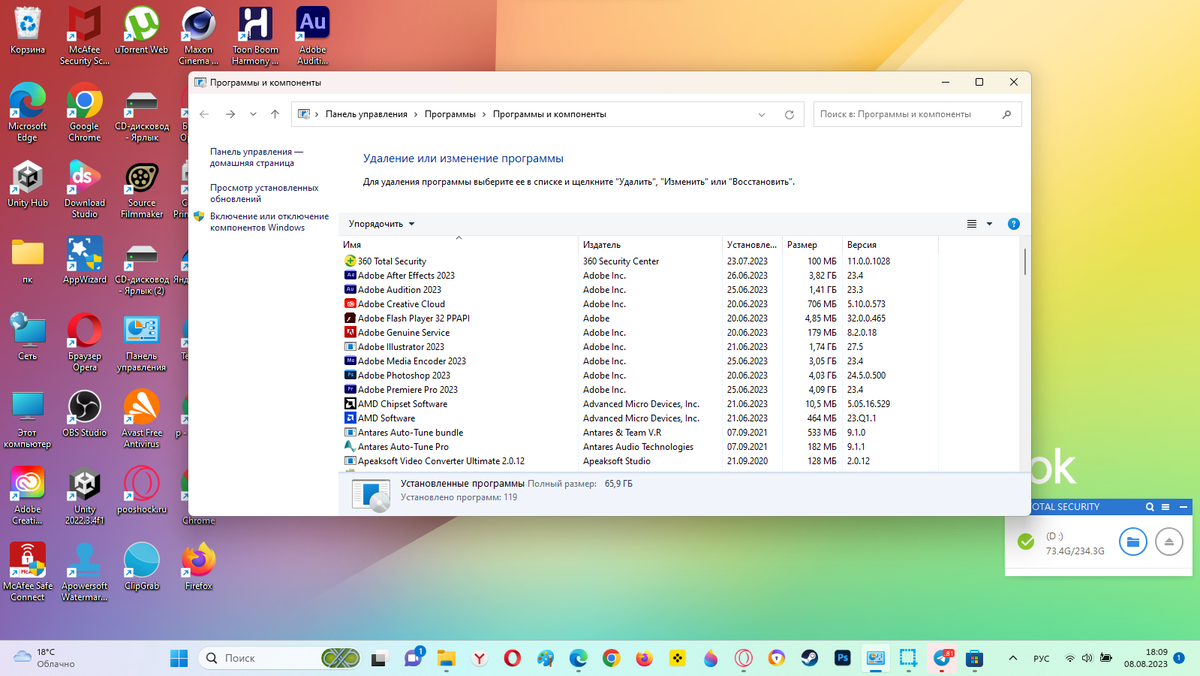Open the Source Filmmaker desktop icon
This screenshot has width=1200, height=676.
tap(141, 190)
